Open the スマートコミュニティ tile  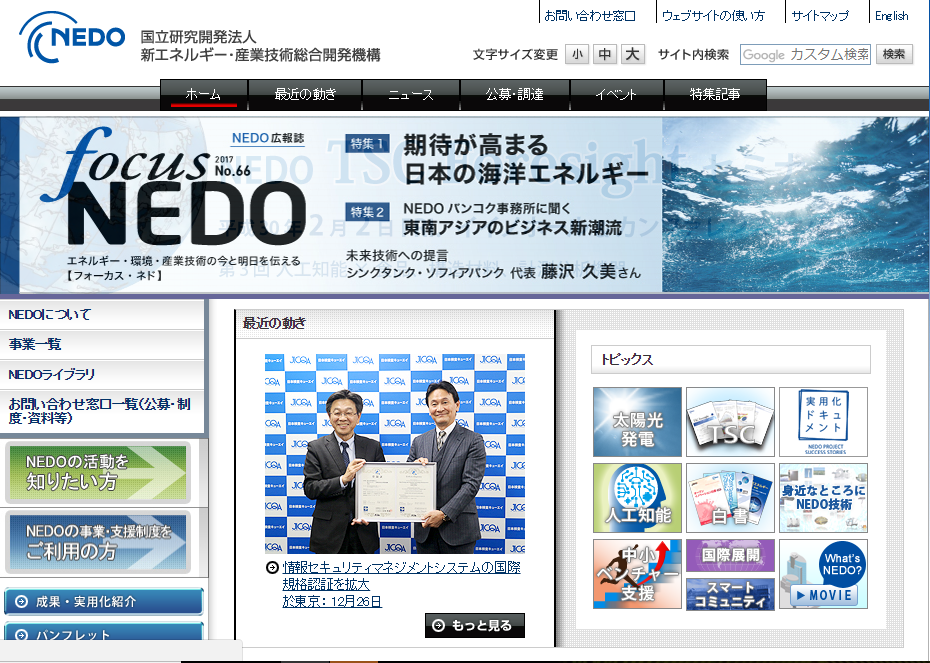click(x=730, y=594)
